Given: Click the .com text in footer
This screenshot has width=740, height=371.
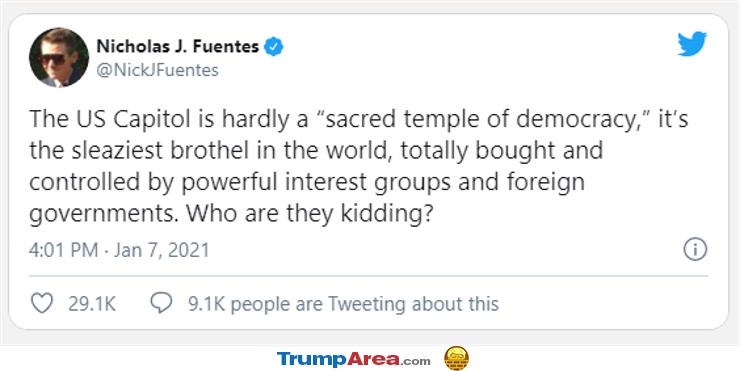Looking at the screenshot, I should tap(416, 361).
